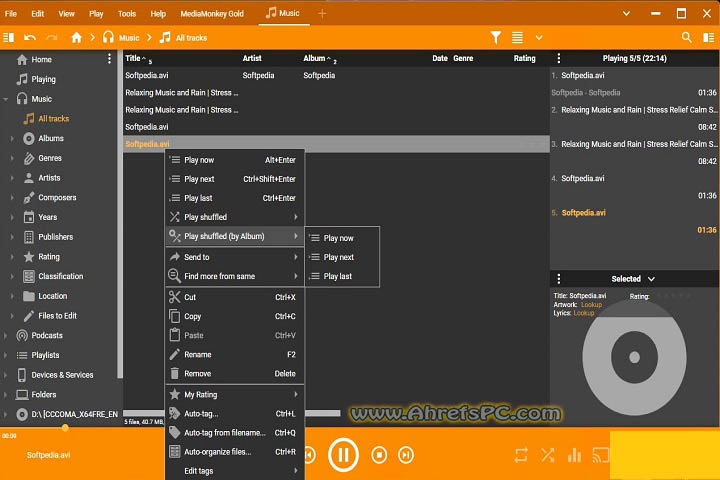Select Auto-tag... from context menu
720x480 pixels.
click(235, 413)
